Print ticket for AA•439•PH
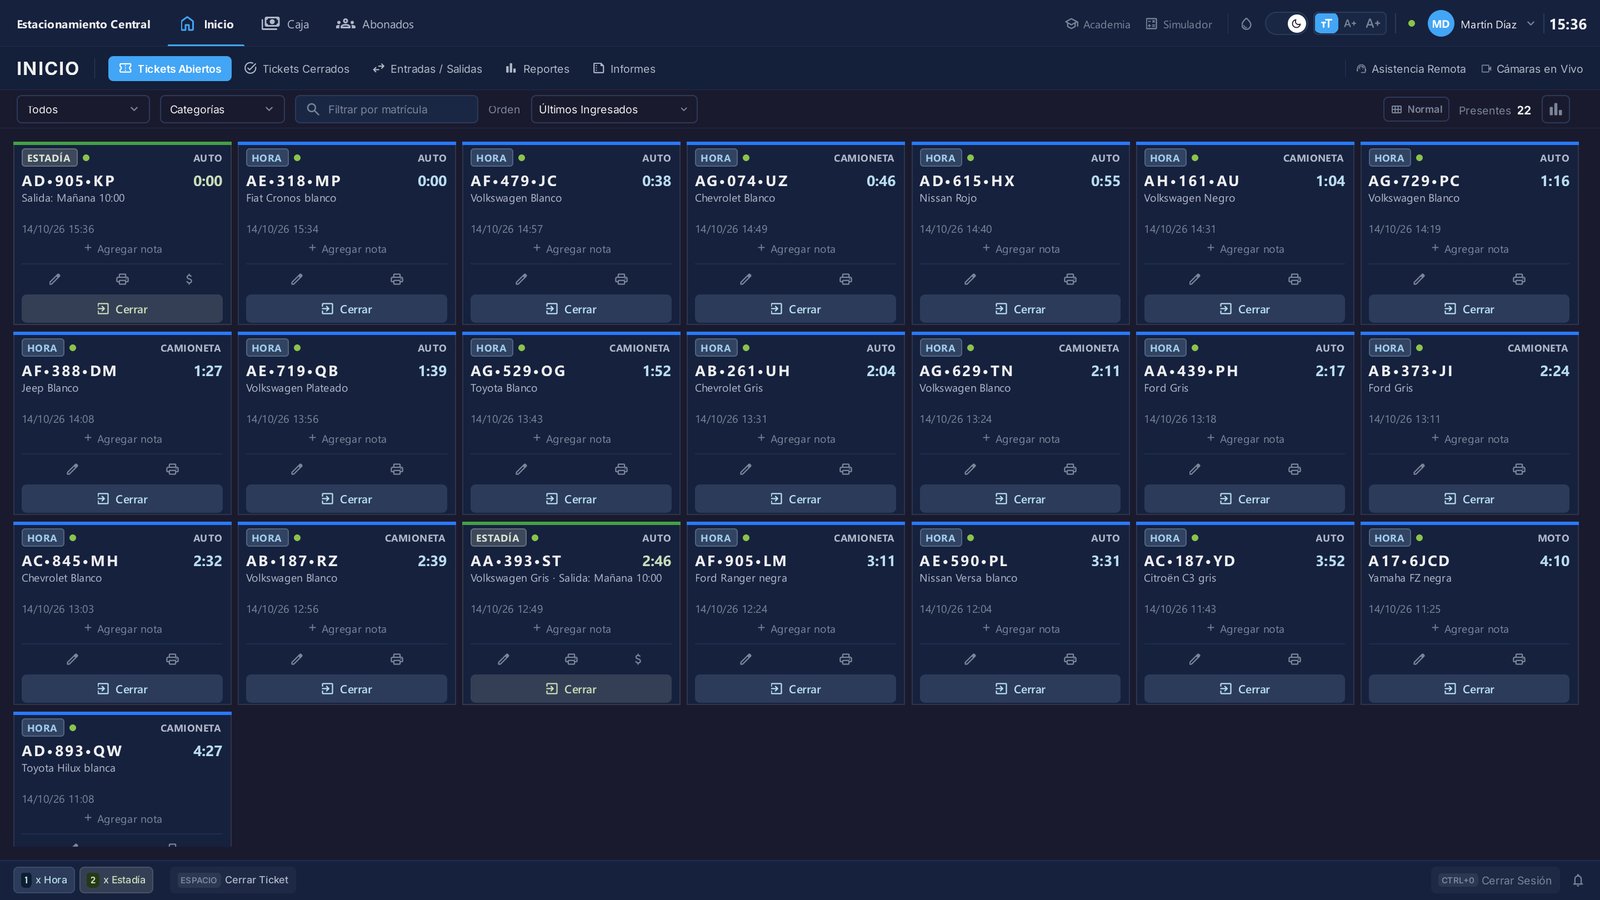 tap(1295, 469)
